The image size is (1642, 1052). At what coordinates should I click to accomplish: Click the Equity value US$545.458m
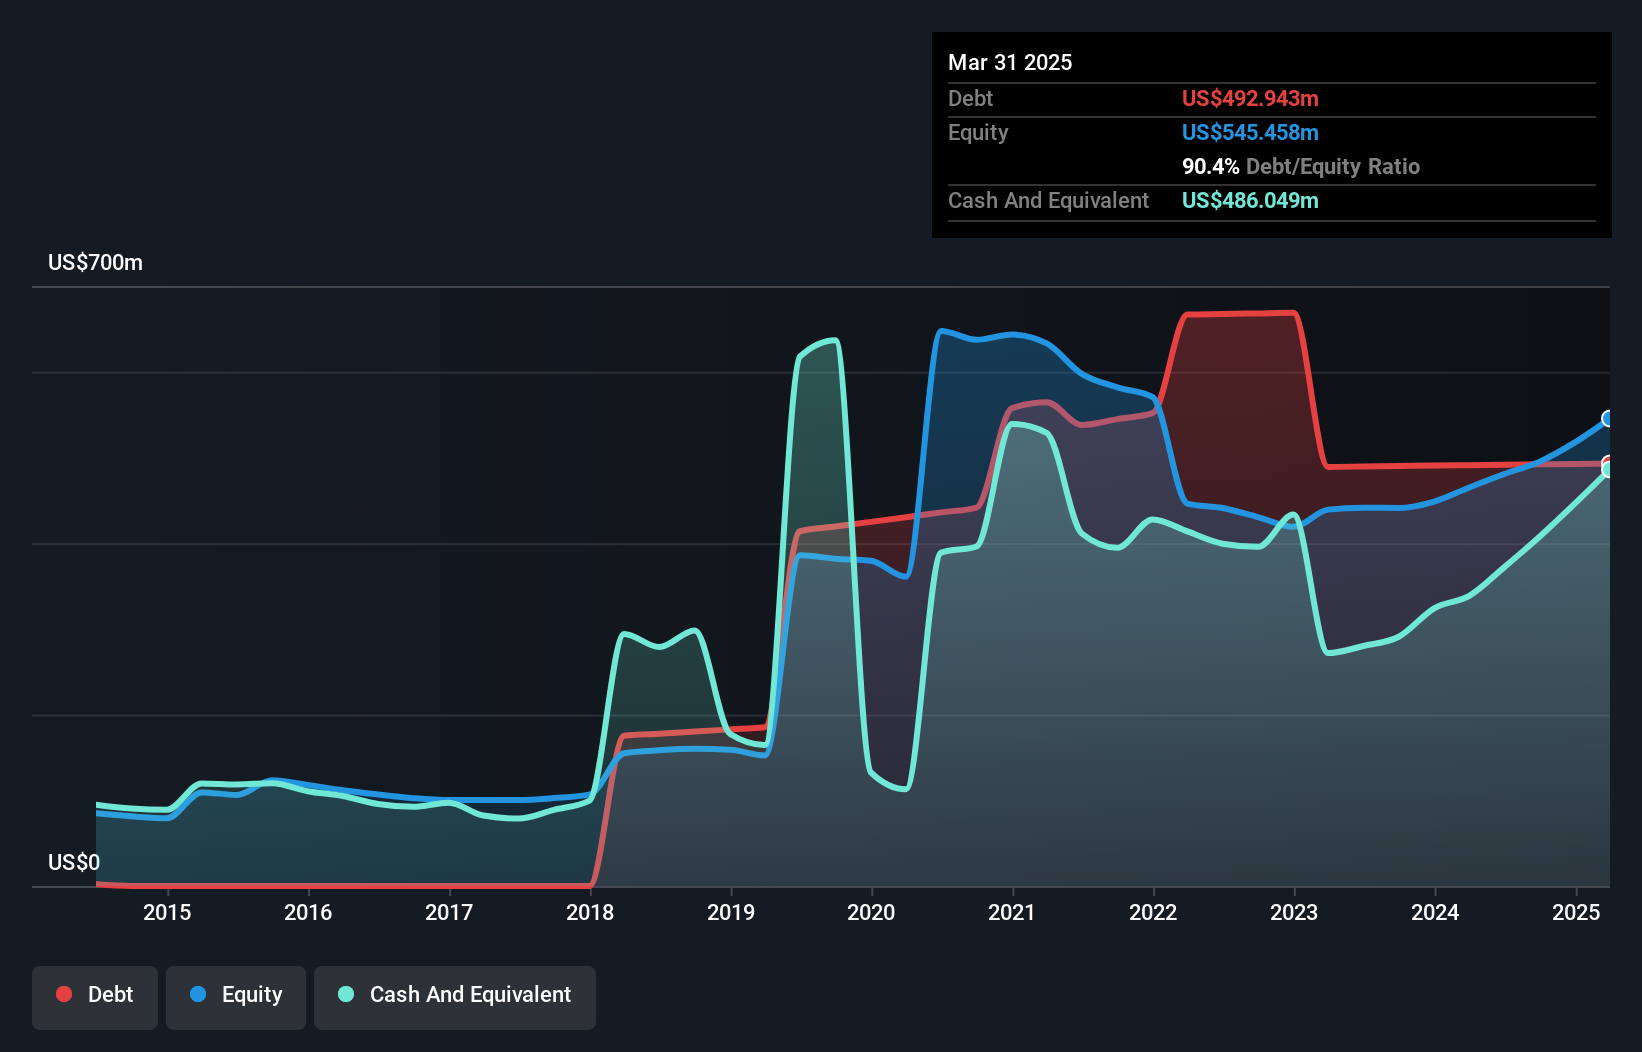(x=1250, y=132)
